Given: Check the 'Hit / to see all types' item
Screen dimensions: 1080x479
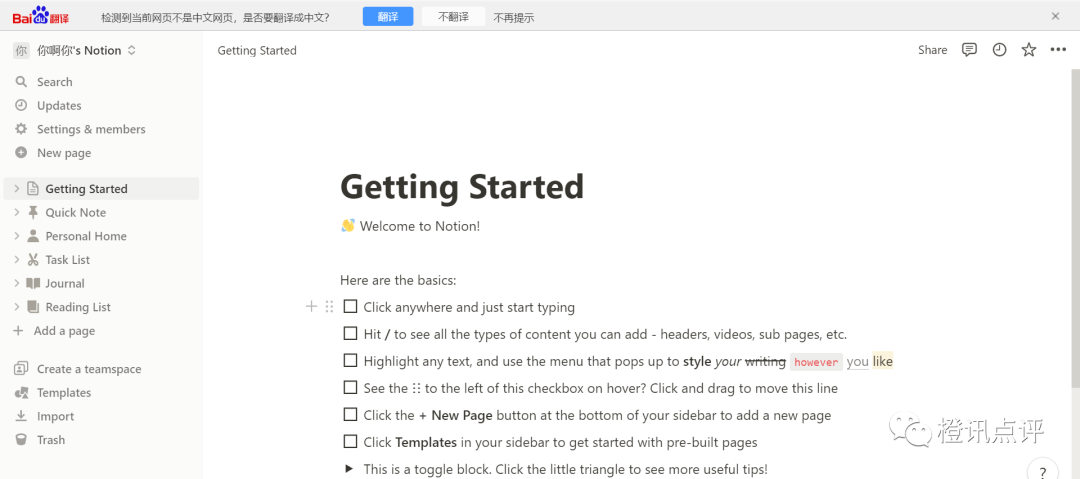Looking at the screenshot, I should coord(351,334).
